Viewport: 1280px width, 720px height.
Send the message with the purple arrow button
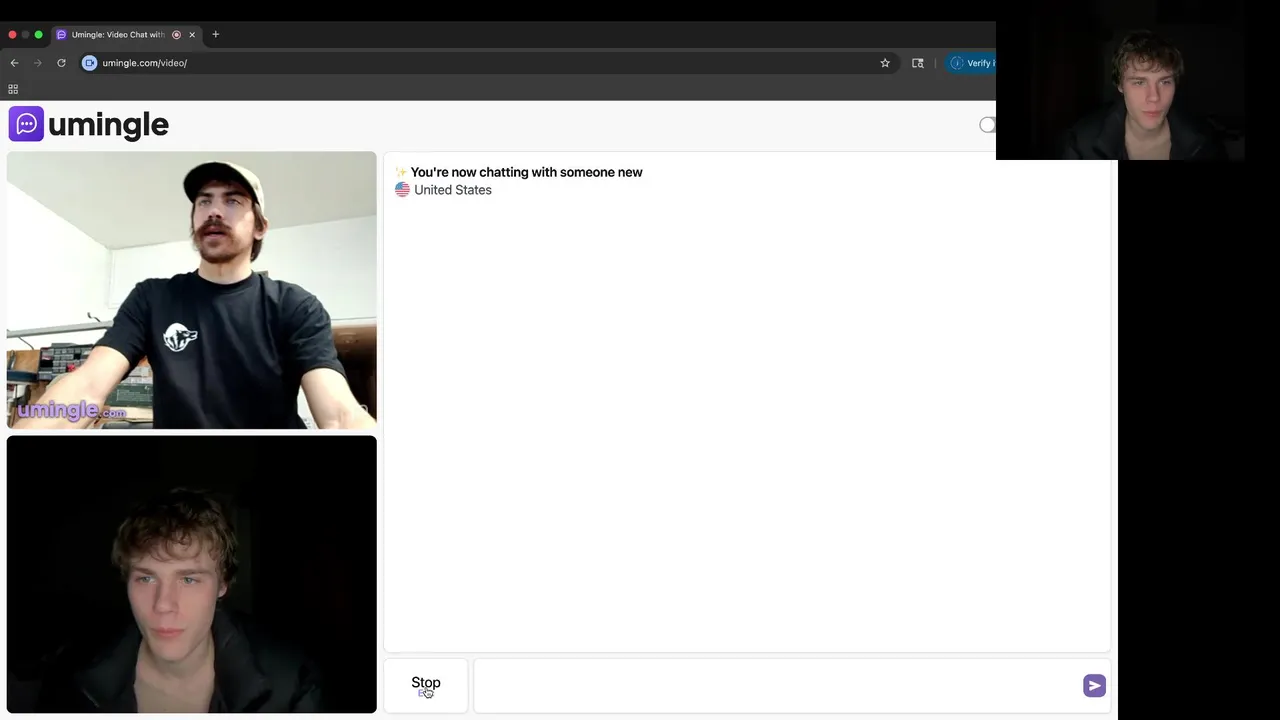point(1094,685)
